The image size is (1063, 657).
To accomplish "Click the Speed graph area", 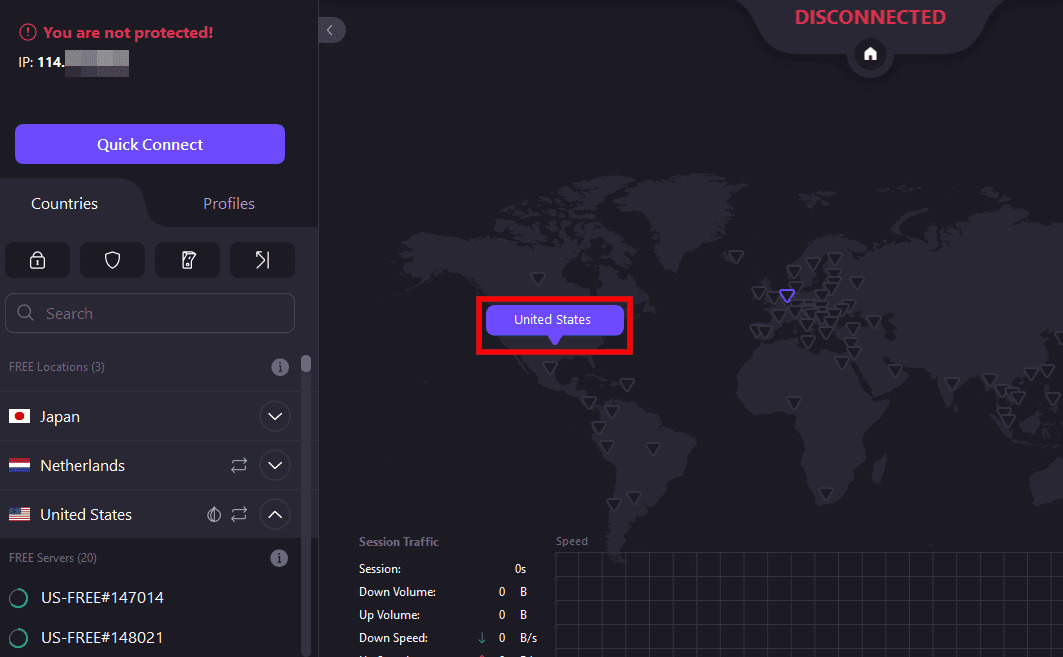I will point(809,604).
